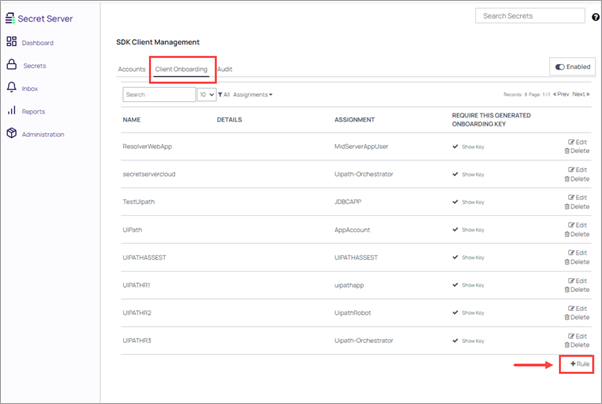Edit the UIPATHR1 rule
Screen dimensions: 602x404
577,281
